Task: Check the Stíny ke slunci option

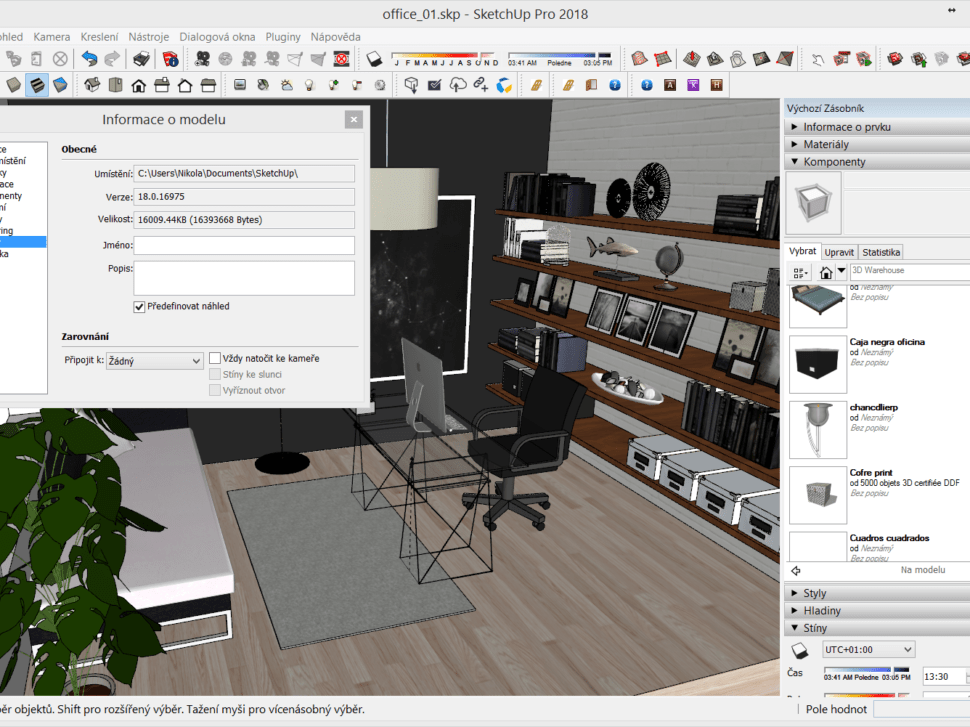Action: pos(213,374)
